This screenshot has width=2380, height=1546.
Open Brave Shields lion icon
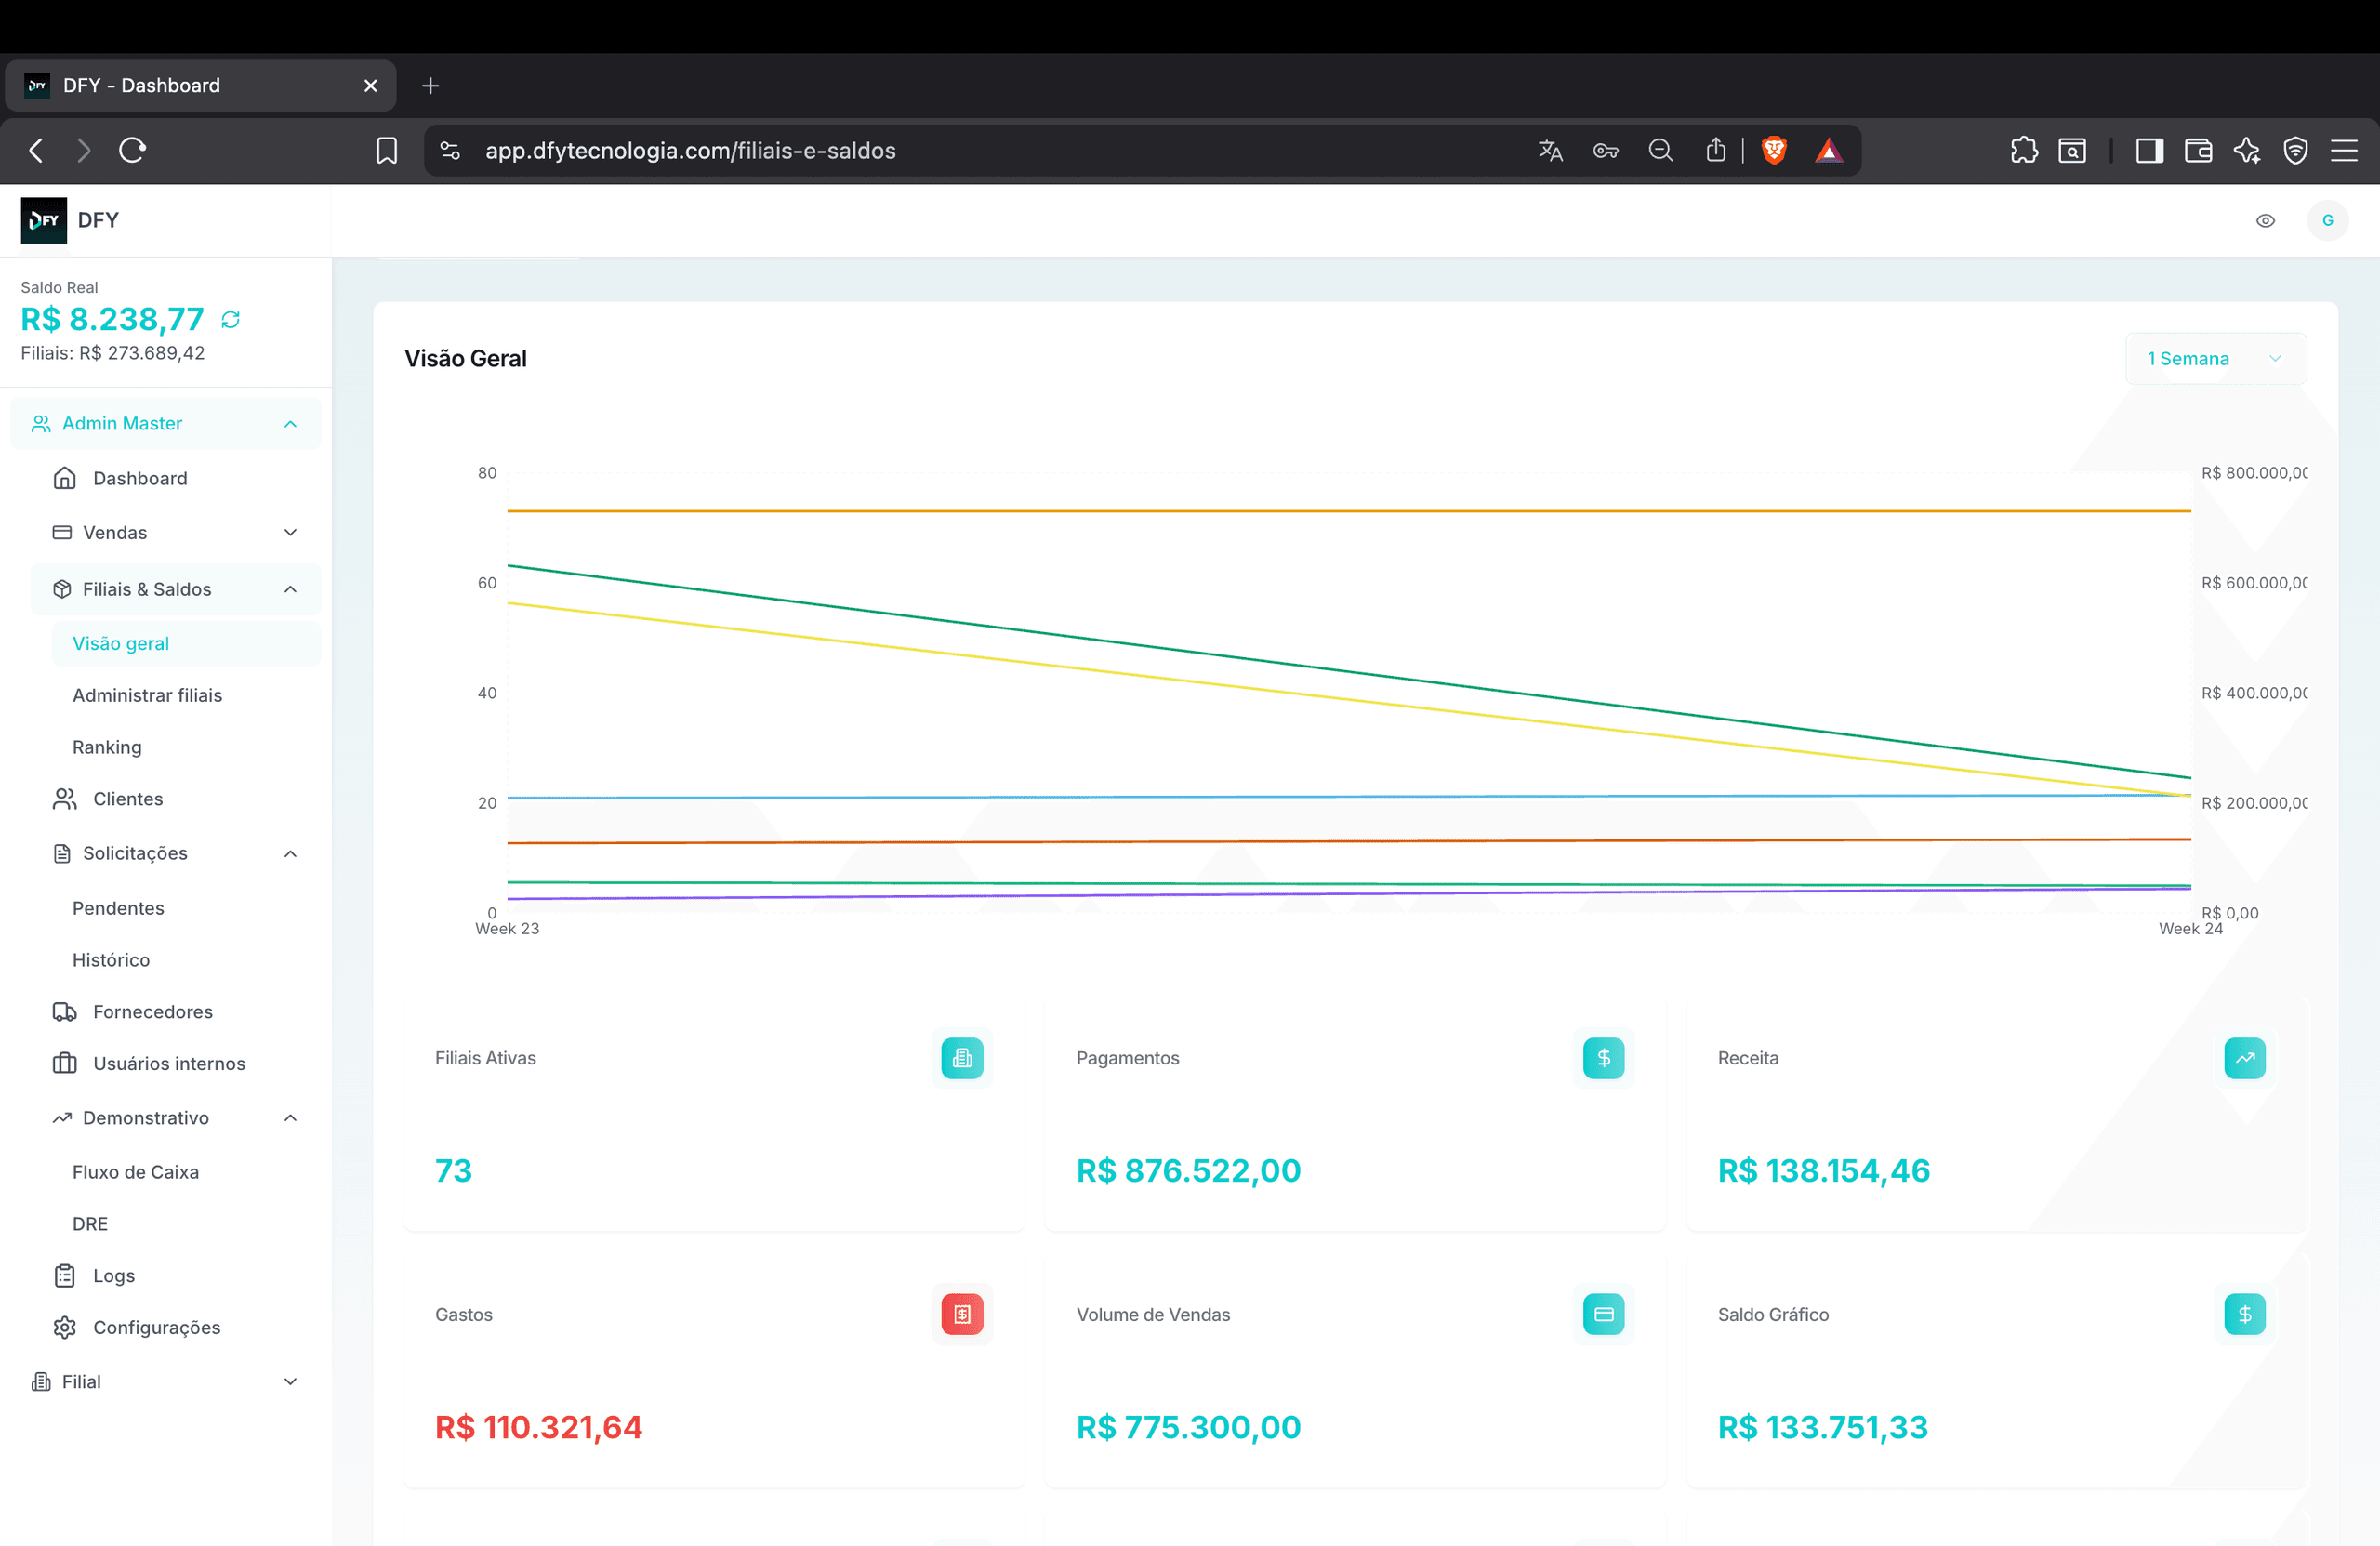(1773, 150)
